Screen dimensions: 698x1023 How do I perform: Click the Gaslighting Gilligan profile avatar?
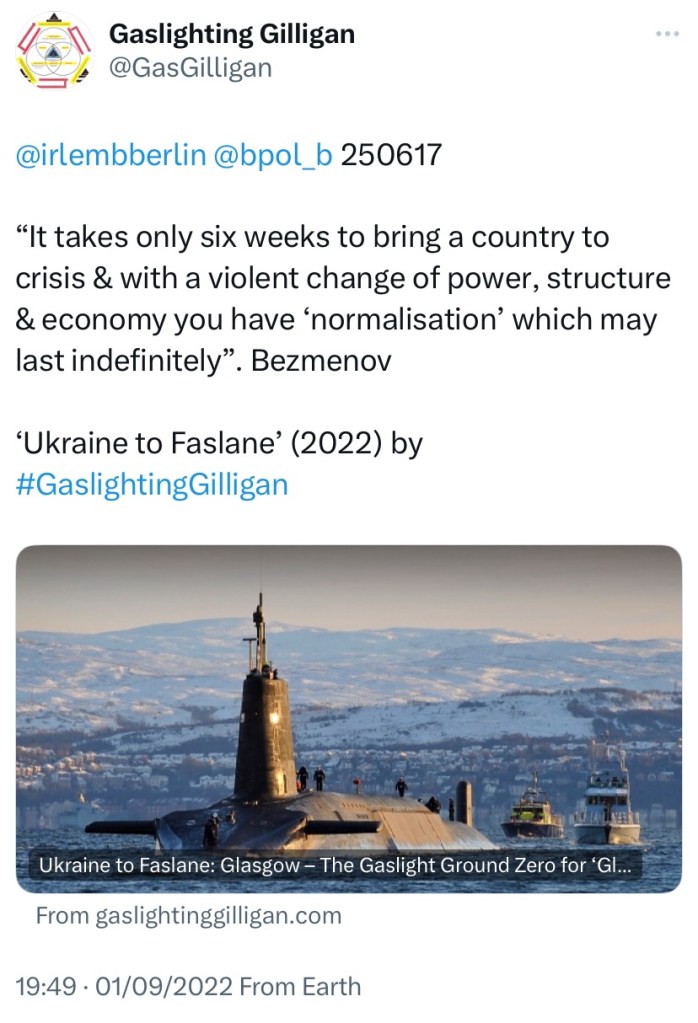50,51
